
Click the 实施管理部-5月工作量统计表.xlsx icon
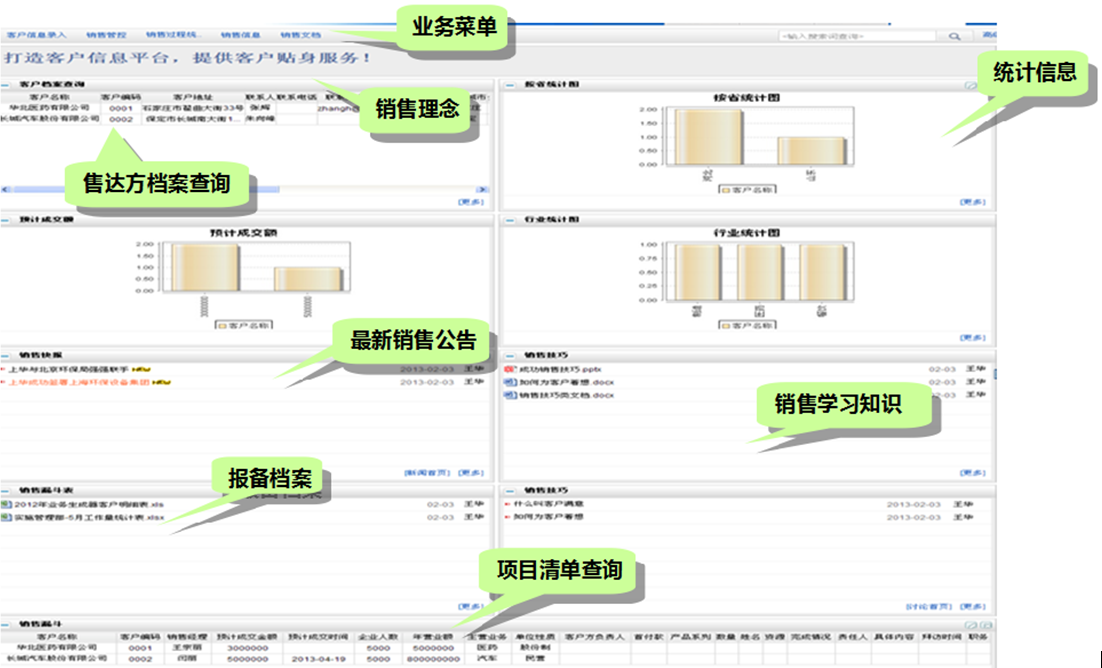[6, 518]
